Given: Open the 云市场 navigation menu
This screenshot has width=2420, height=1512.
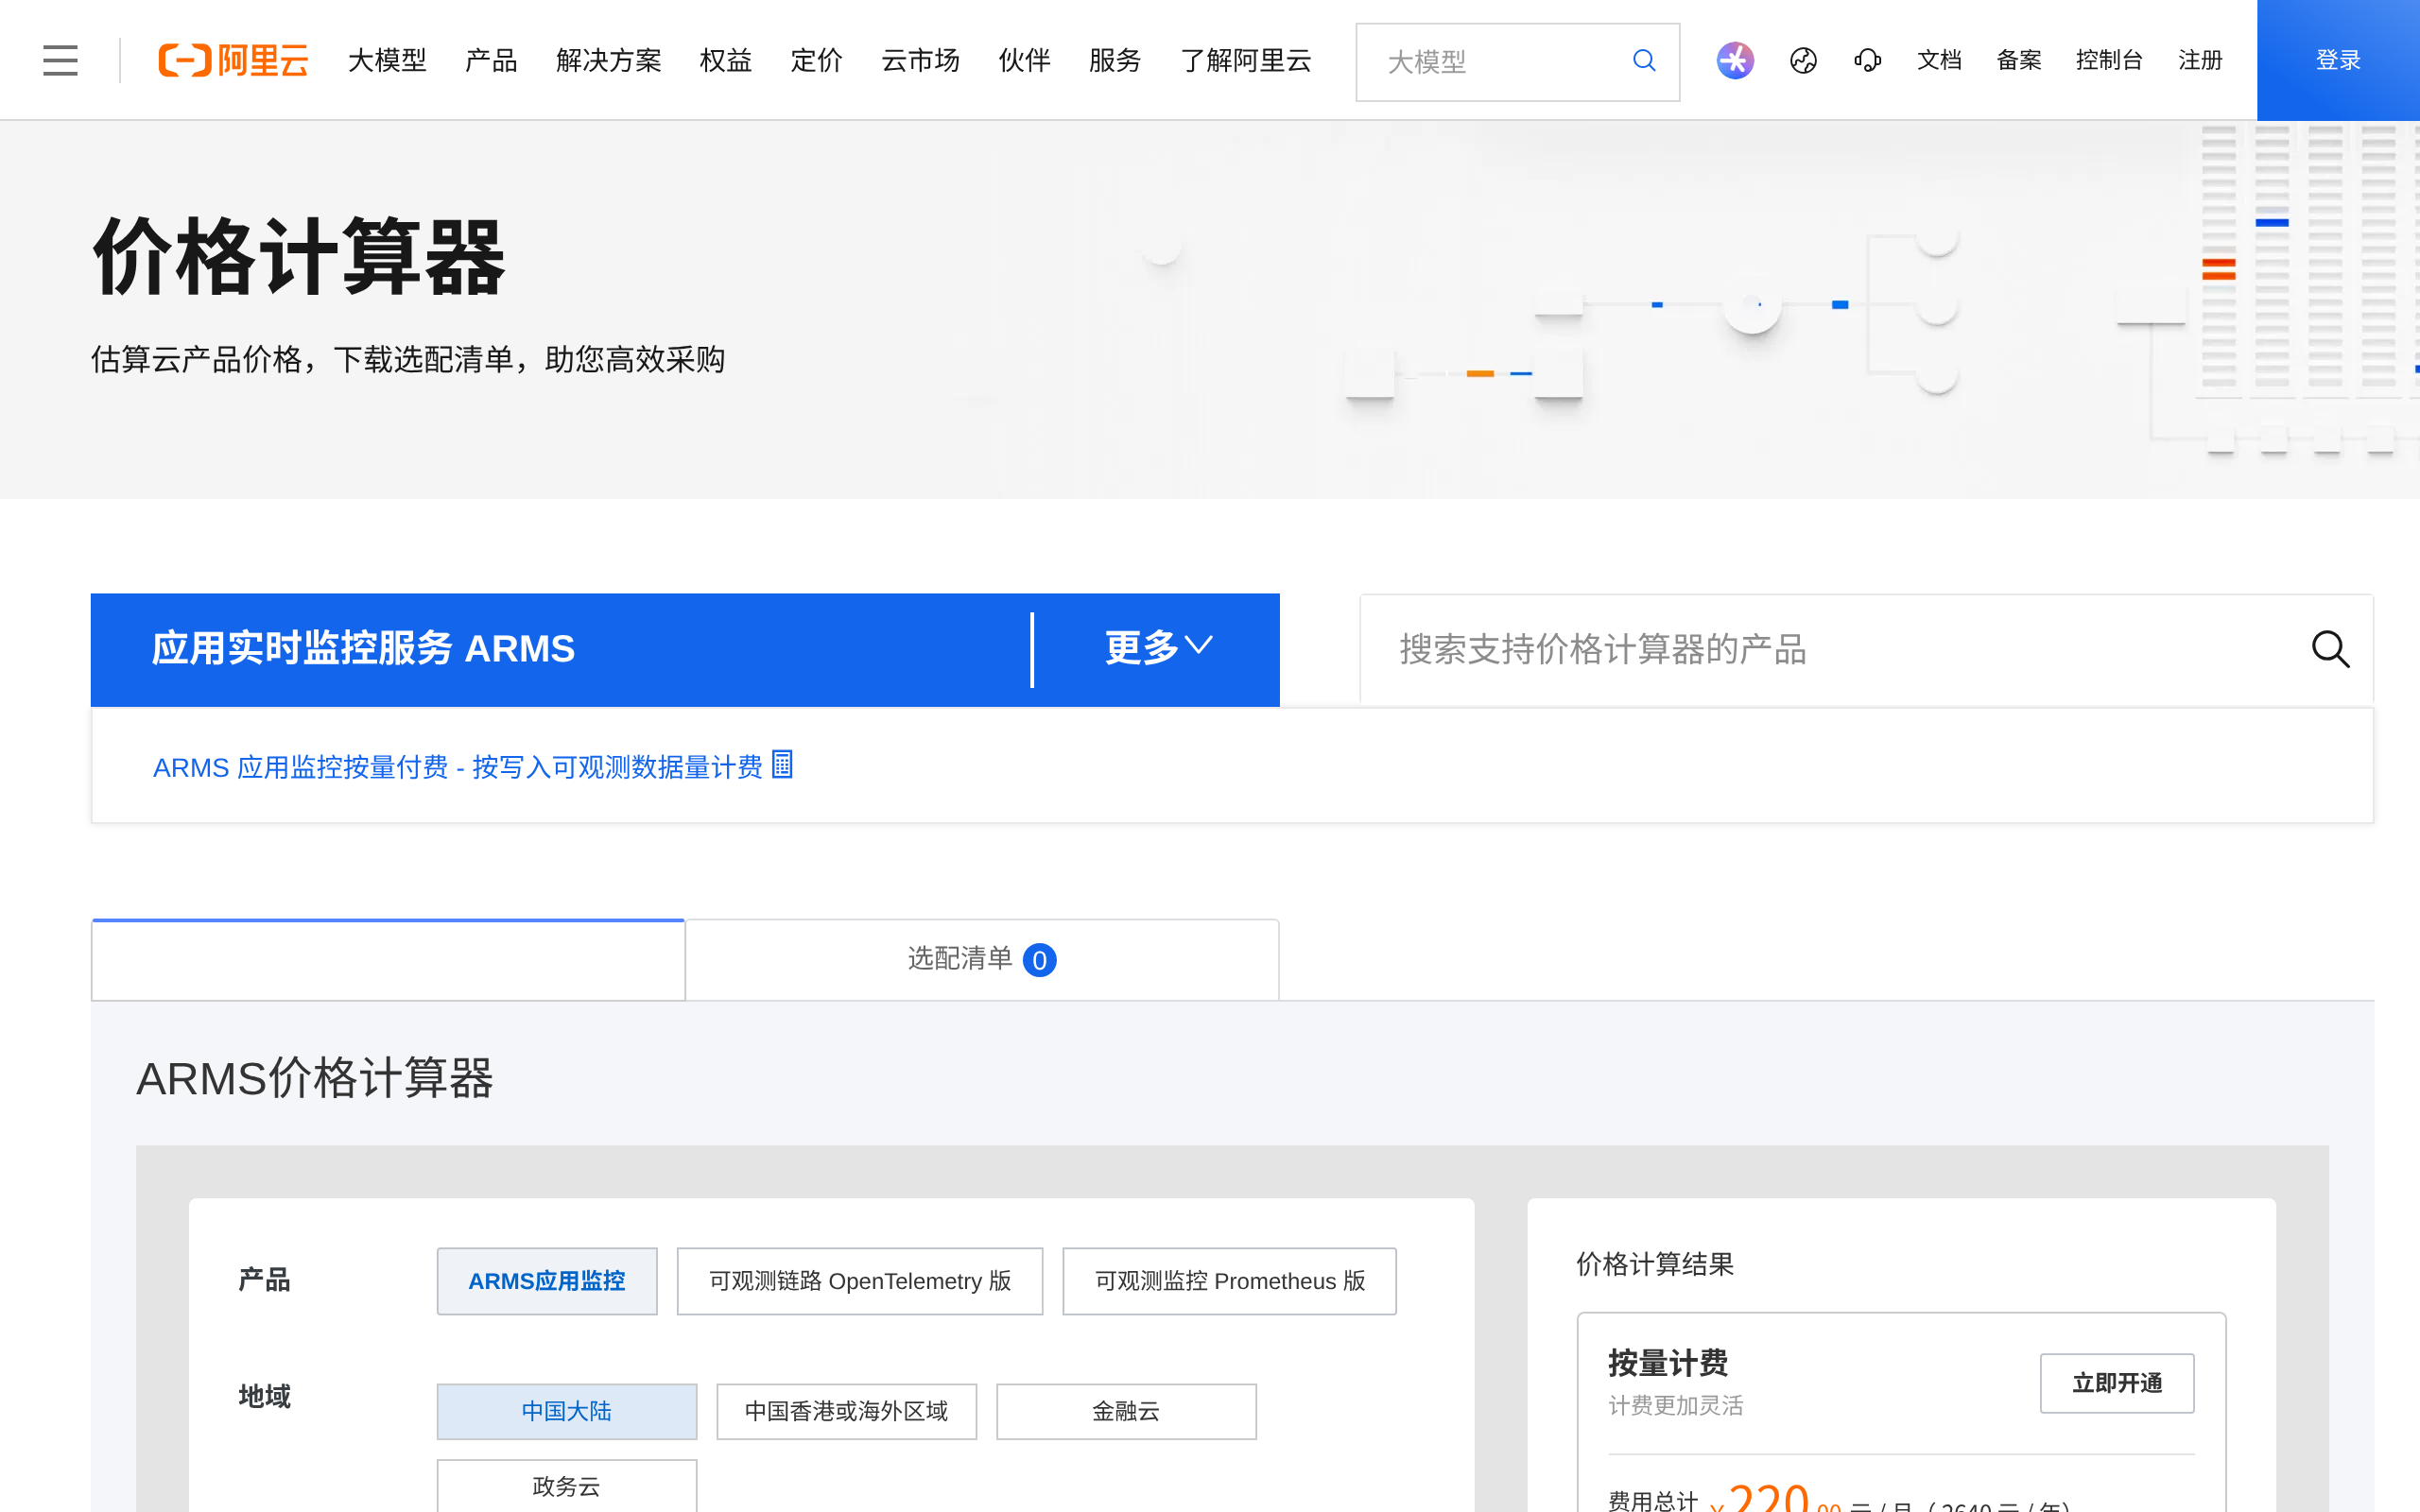Looking at the screenshot, I should [920, 60].
